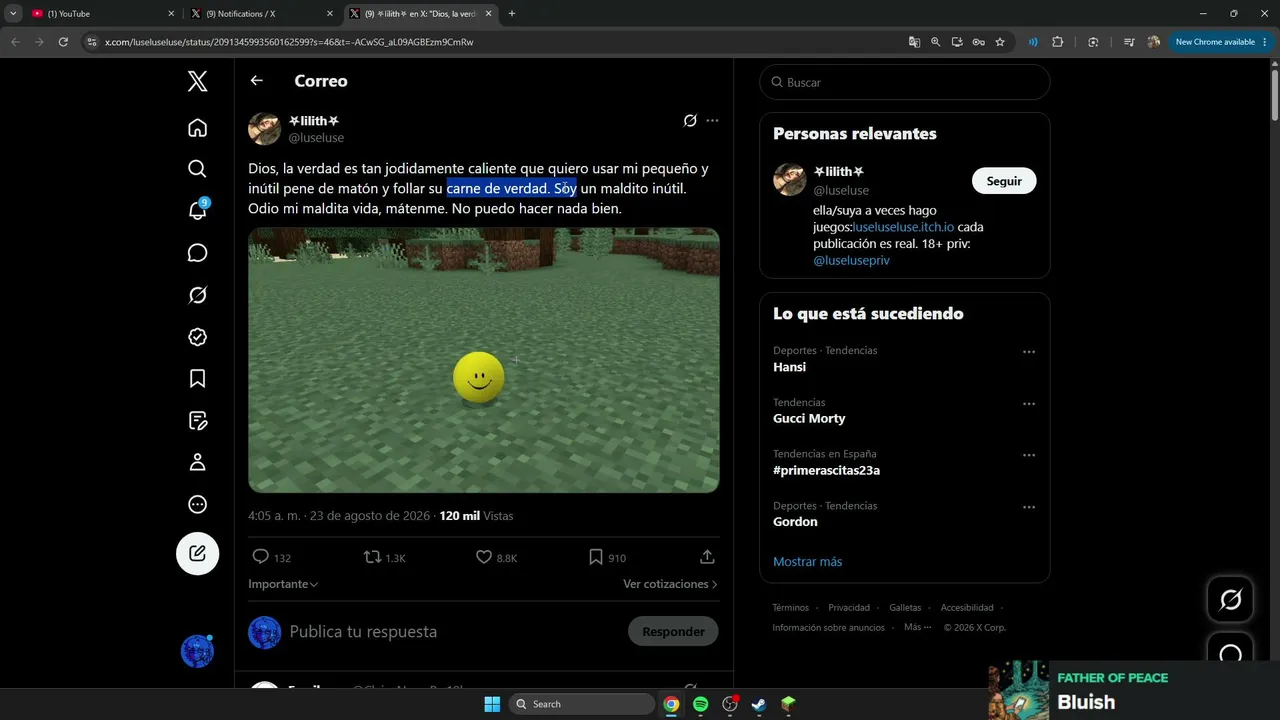Image resolution: width=1280 pixels, height=720 pixels.
Task: Open the Chrome extensions puzzle icon
Action: (x=1058, y=42)
